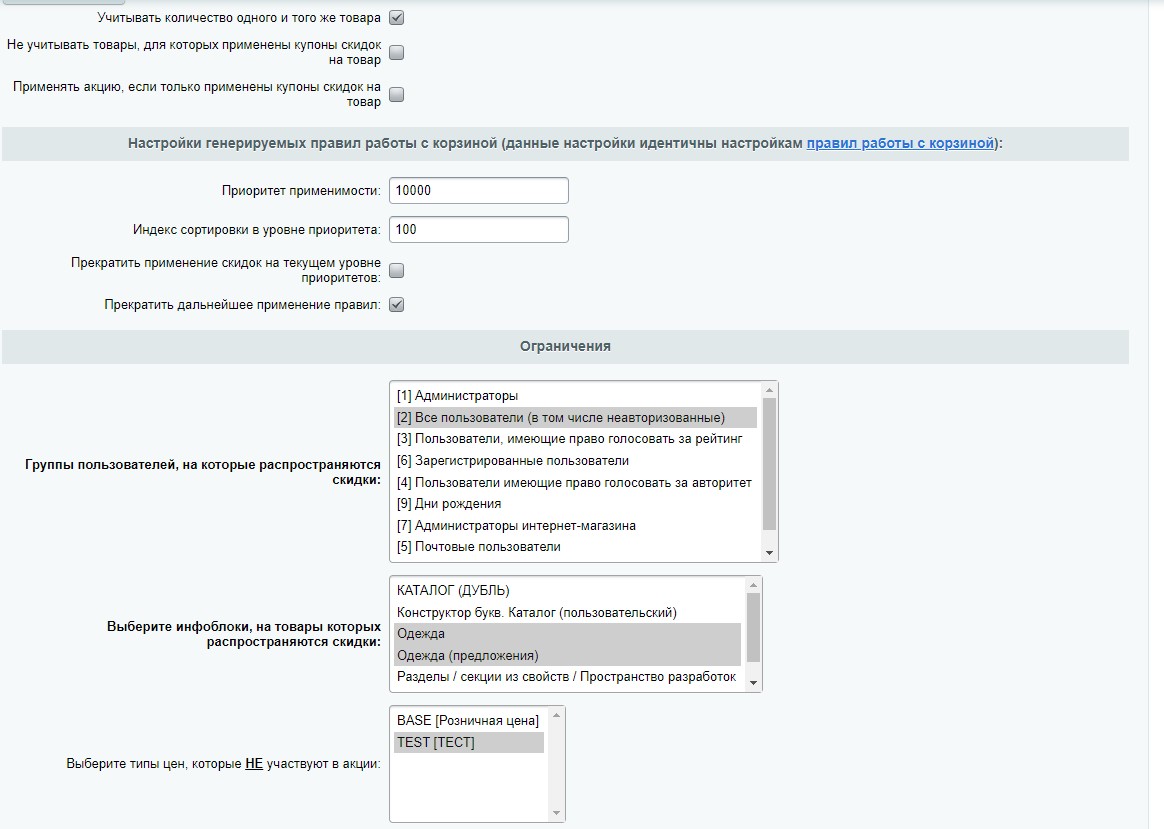Open 'правил работы с корзиной' link

900,143
